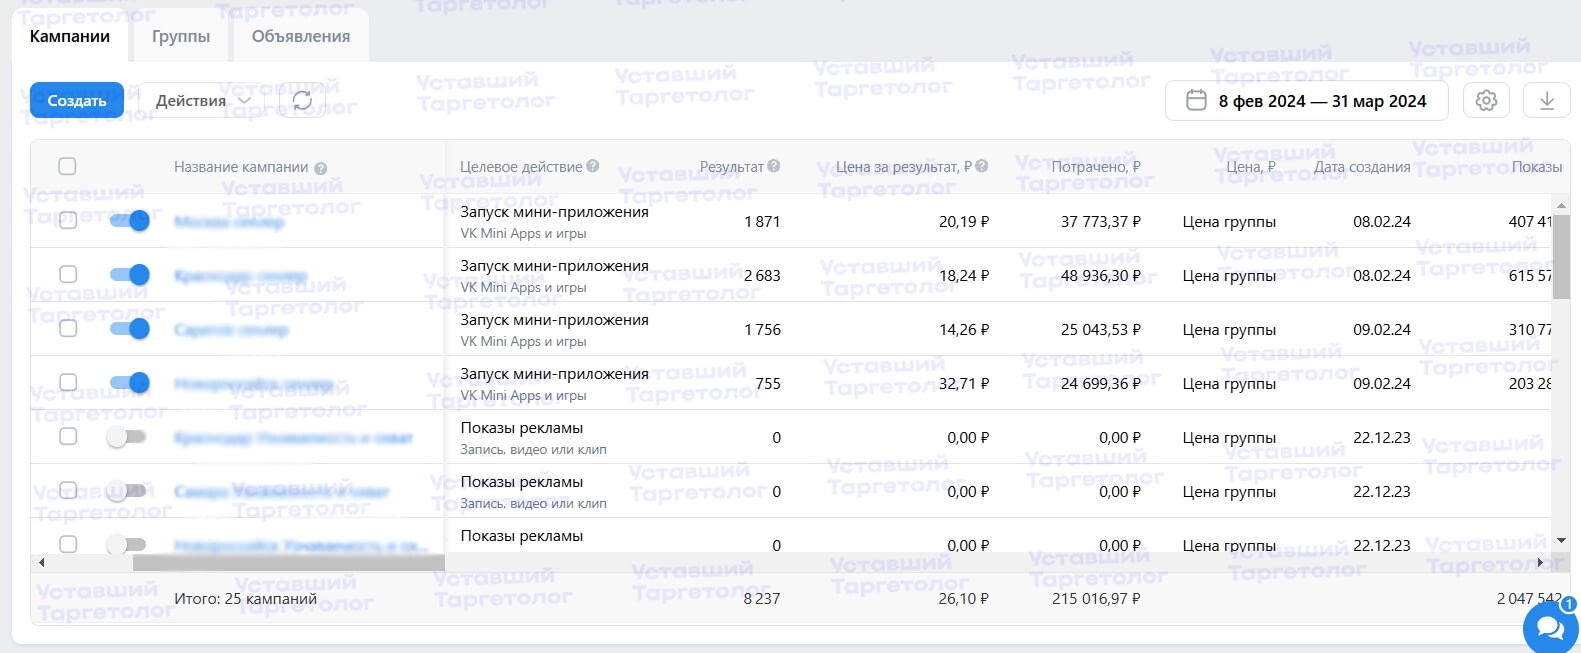Open the Объявления tab

point(301,37)
